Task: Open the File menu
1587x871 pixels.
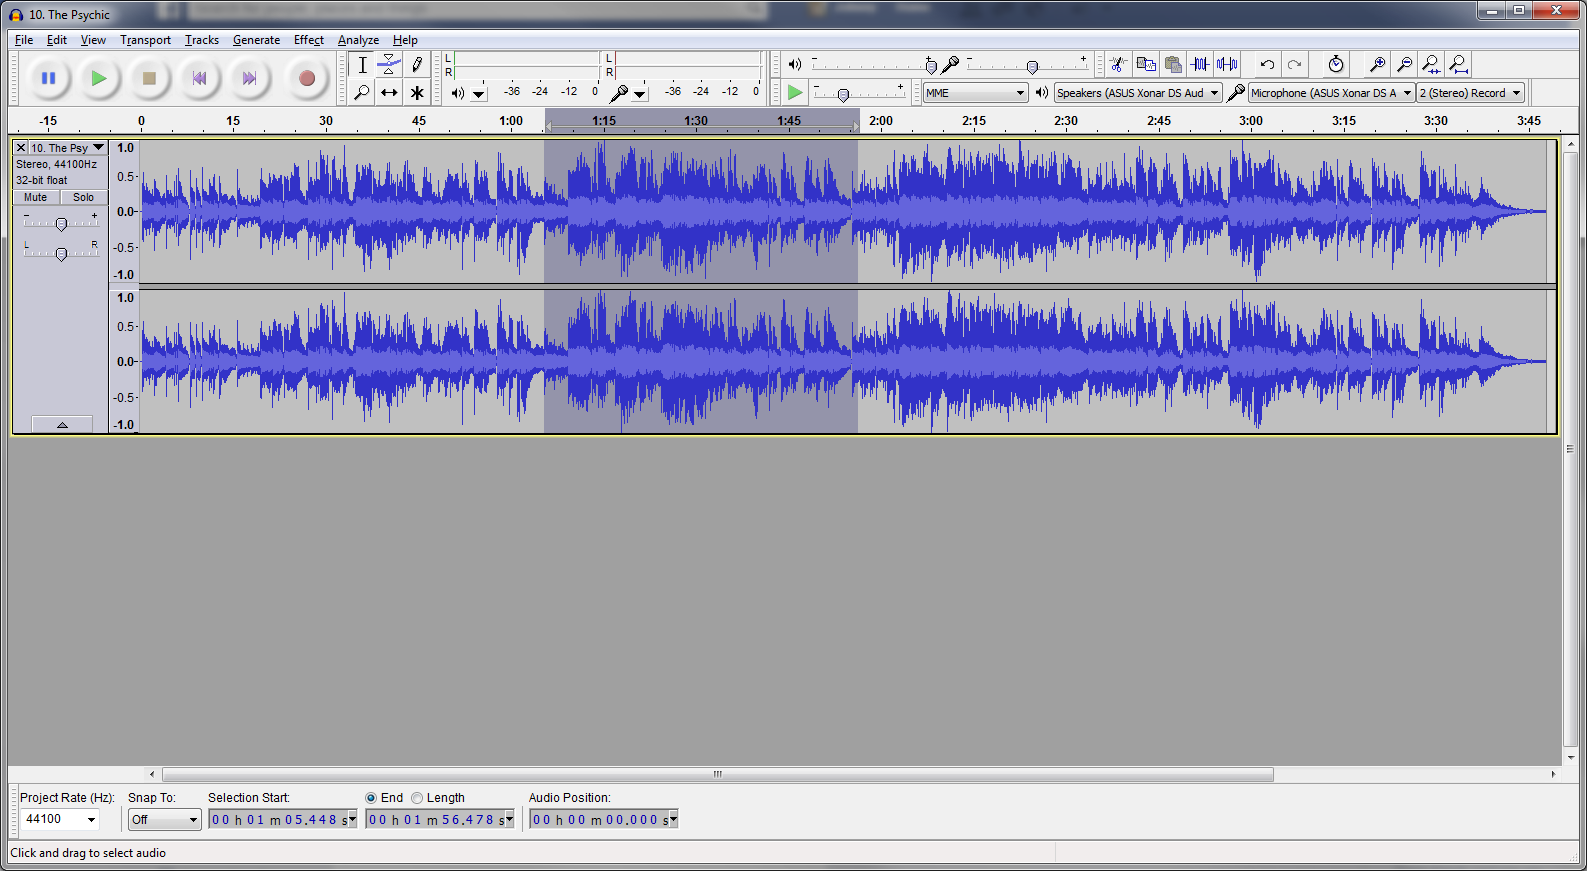Action: pos(24,40)
